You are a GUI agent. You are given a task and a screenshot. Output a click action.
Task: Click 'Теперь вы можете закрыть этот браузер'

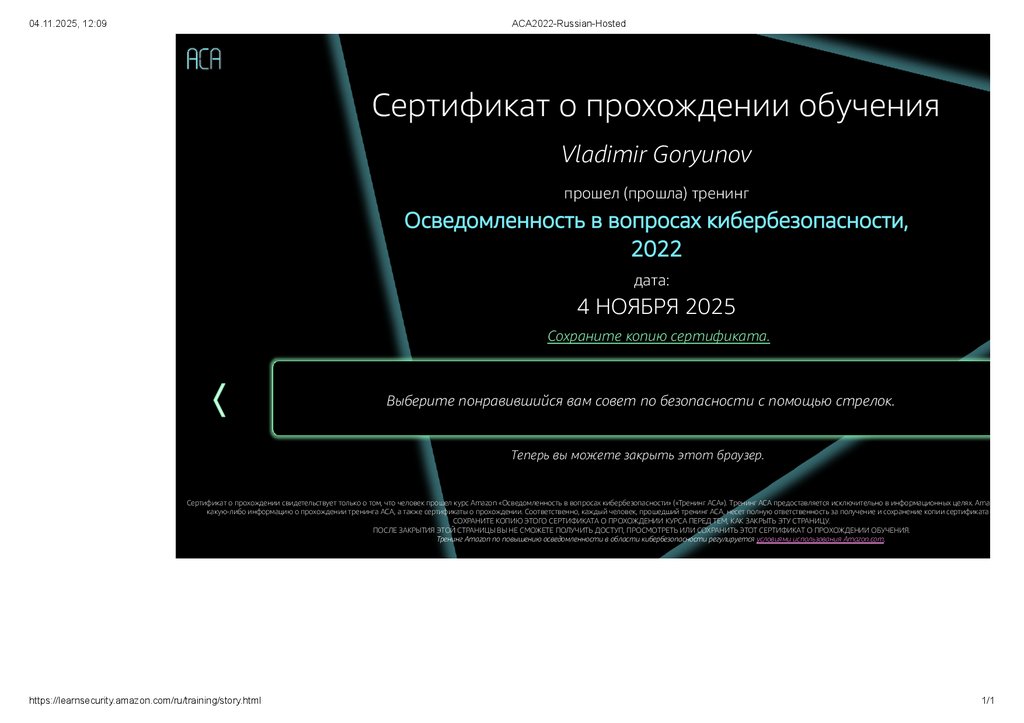[x=637, y=455]
